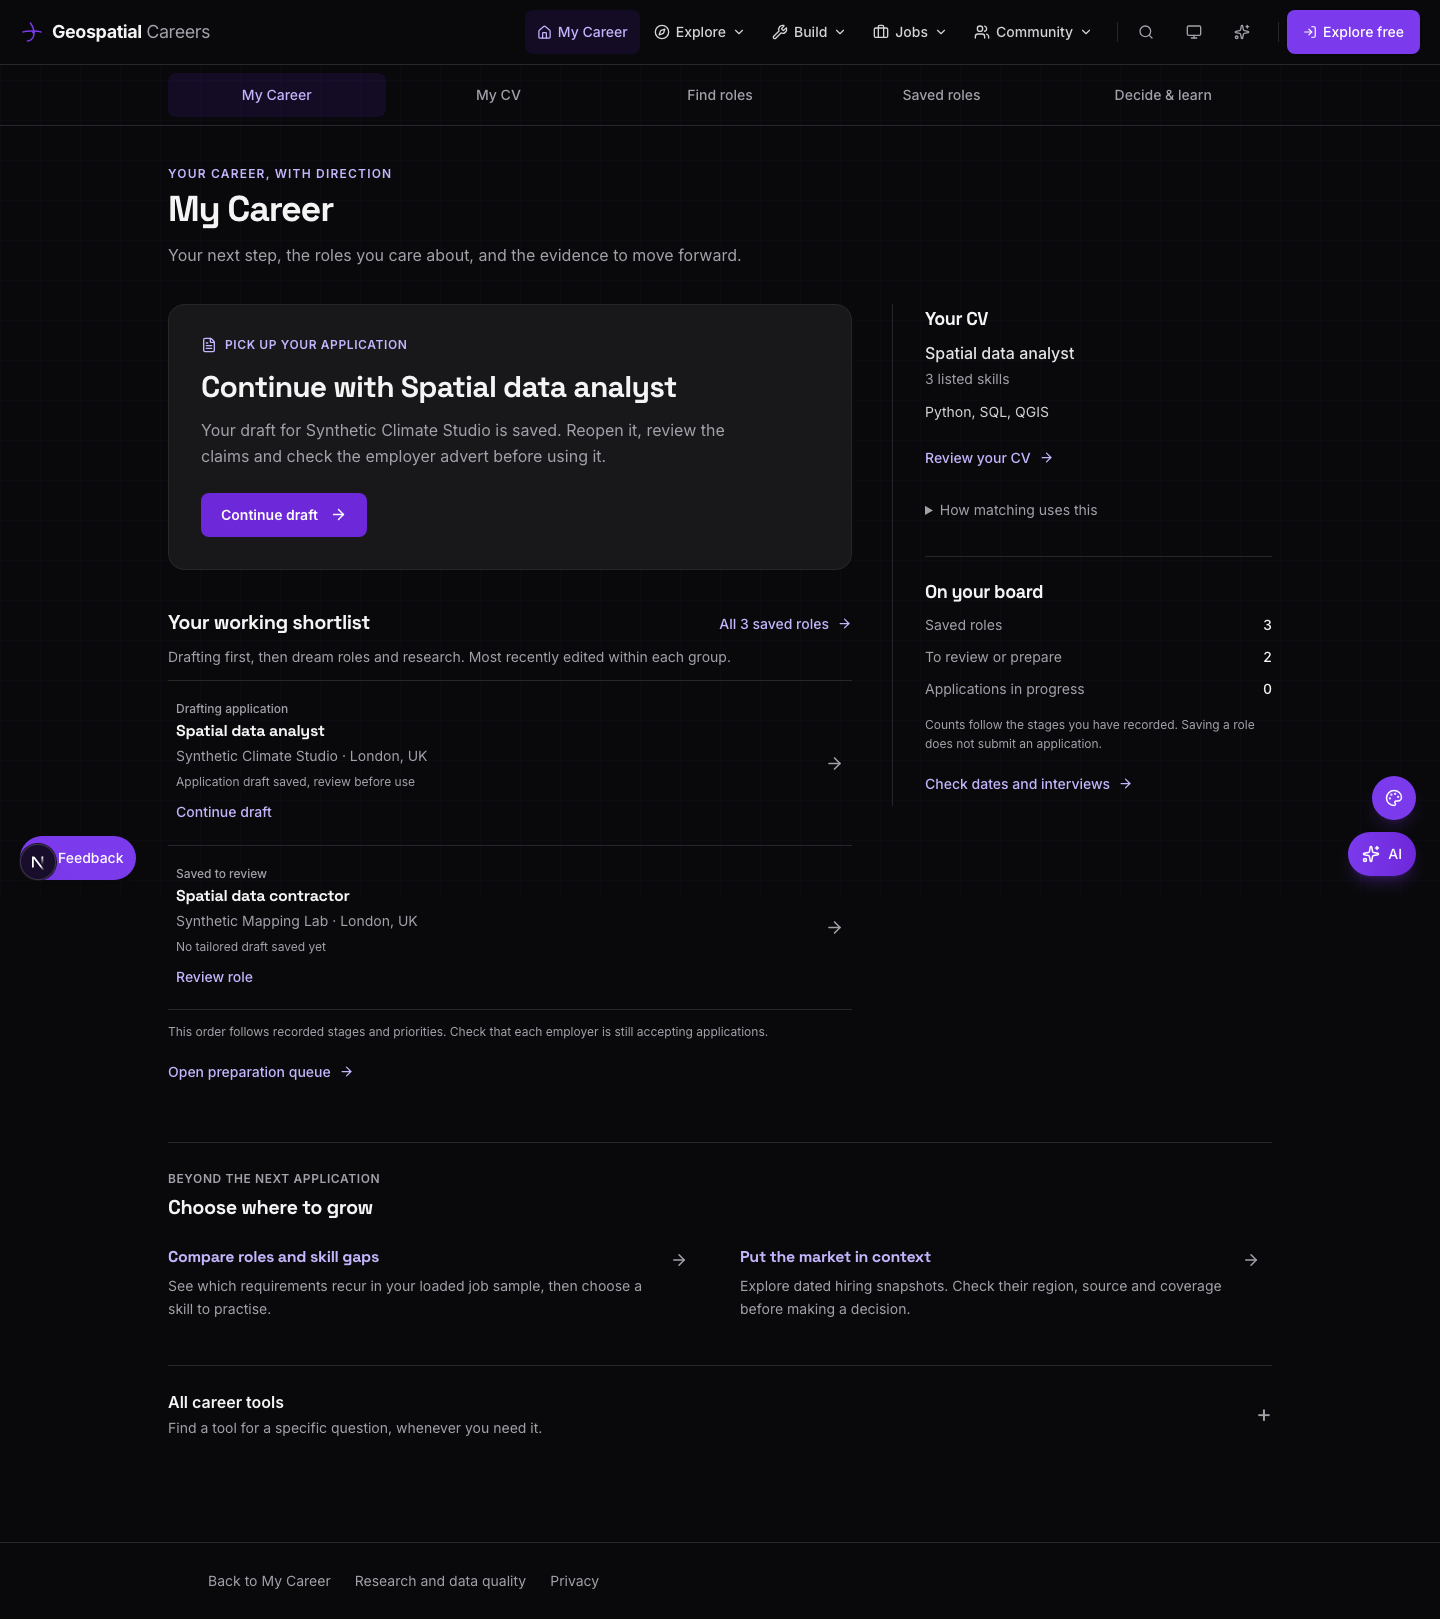Image resolution: width=1440 pixels, height=1619 pixels.
Task: Open the Build dropdown menu
Action: [808, 32]
